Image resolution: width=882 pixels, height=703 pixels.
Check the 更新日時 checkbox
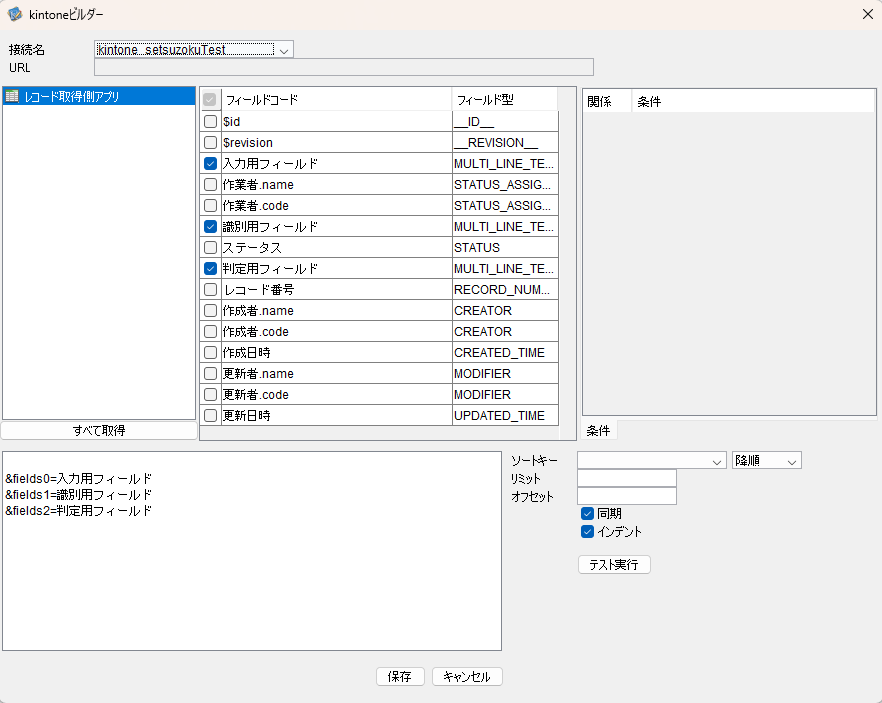(x=210, y=416)
